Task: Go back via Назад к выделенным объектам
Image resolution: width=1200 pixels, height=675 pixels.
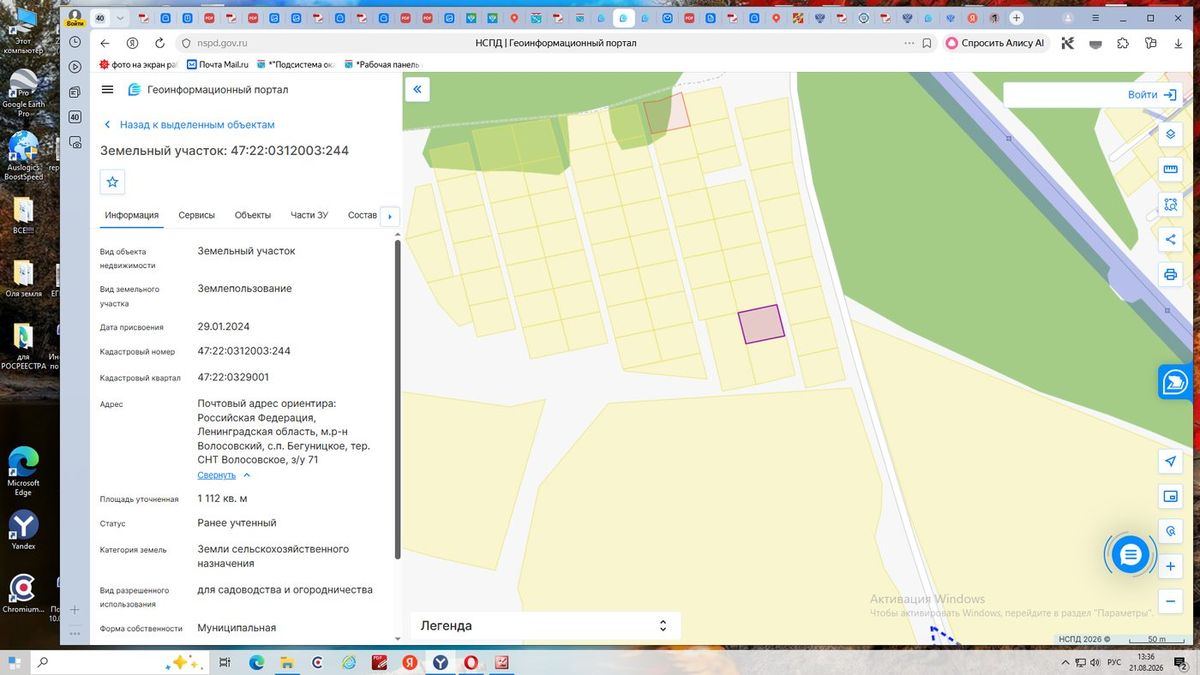Action: tap(190, 125)
